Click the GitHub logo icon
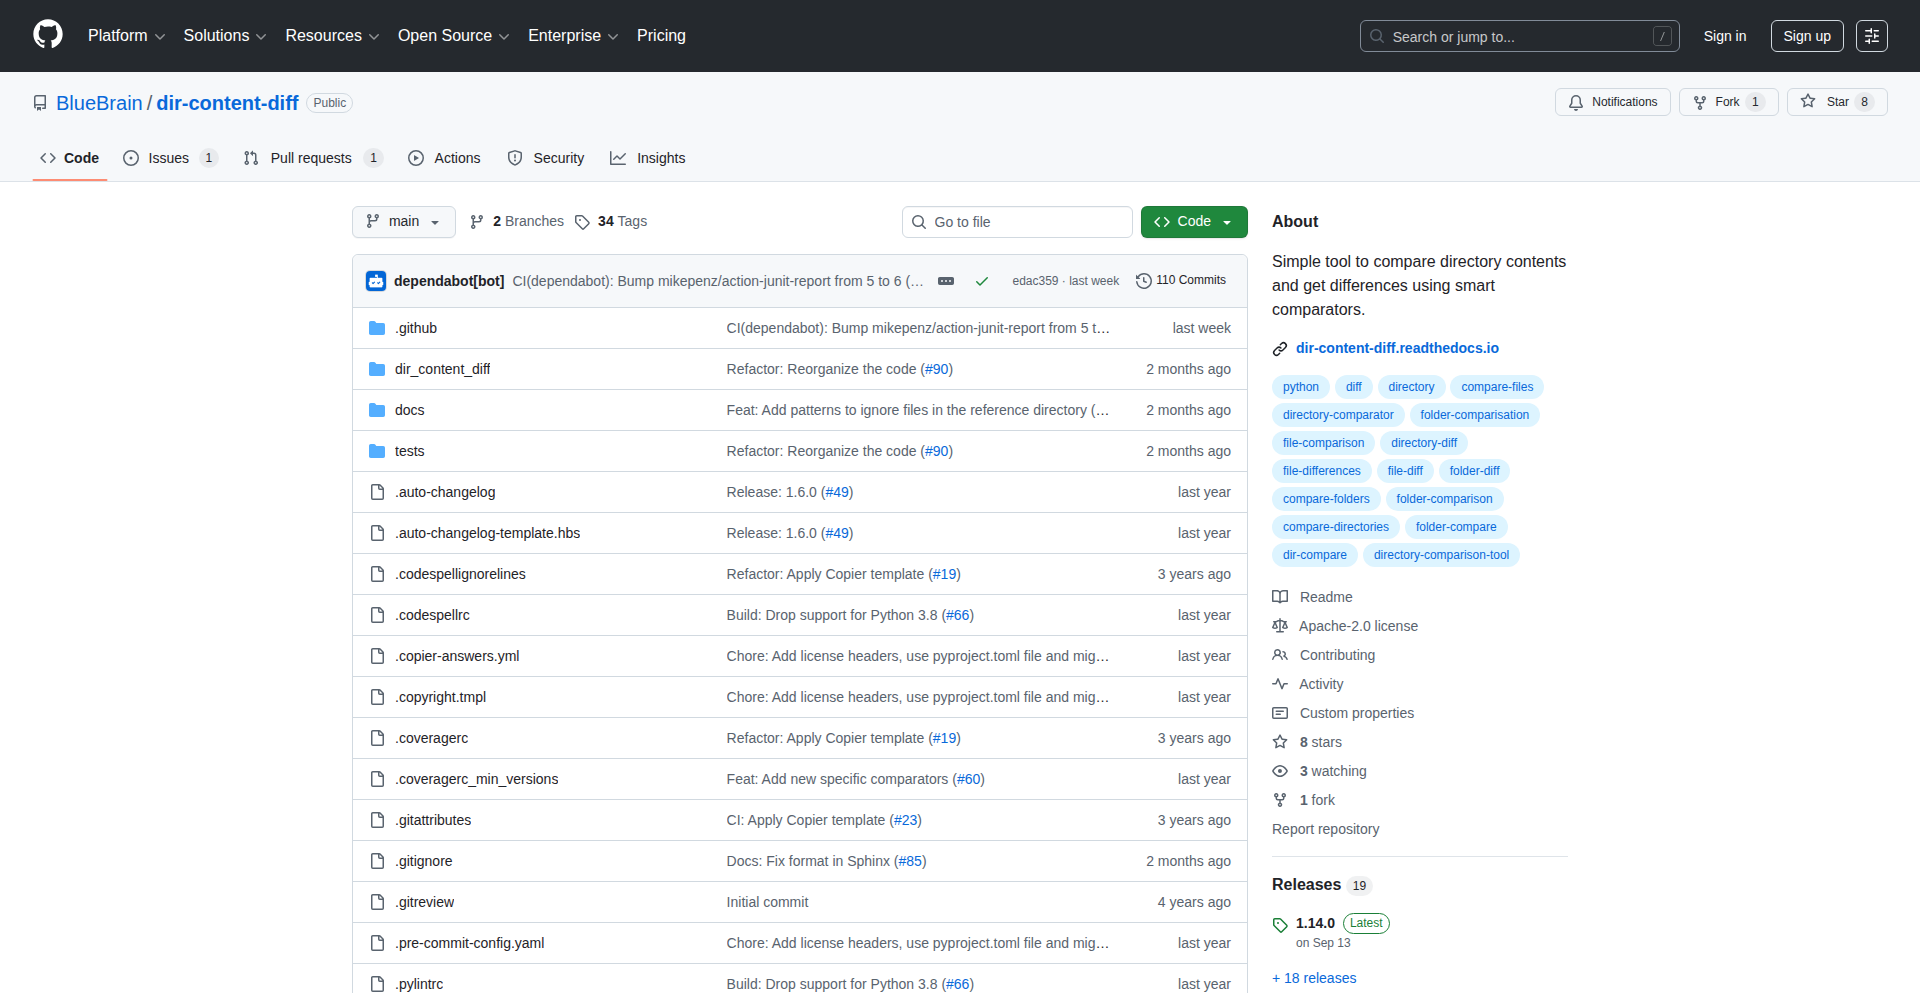The height and width of the screenshot is (993, 1920). coord(48,35)
